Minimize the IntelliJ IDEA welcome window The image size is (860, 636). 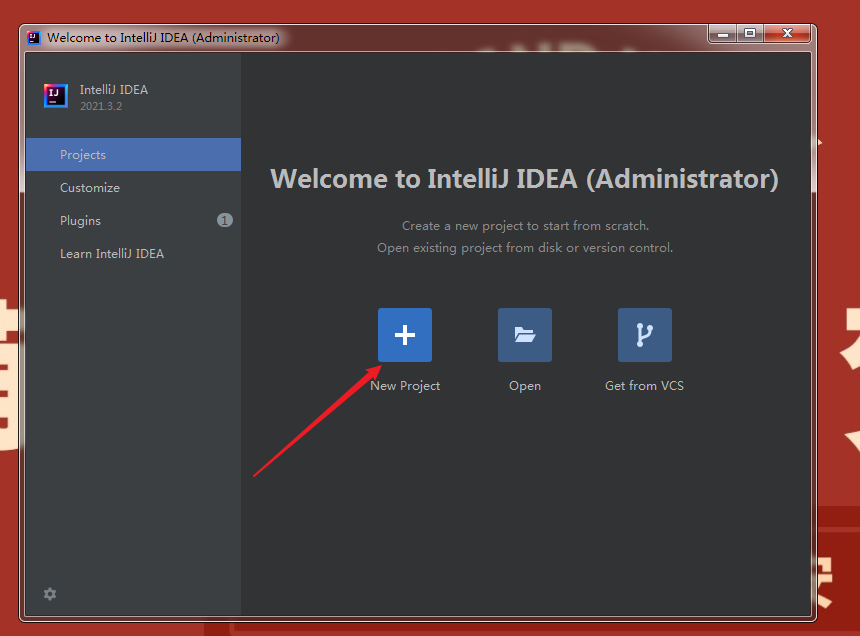[723, 34]
